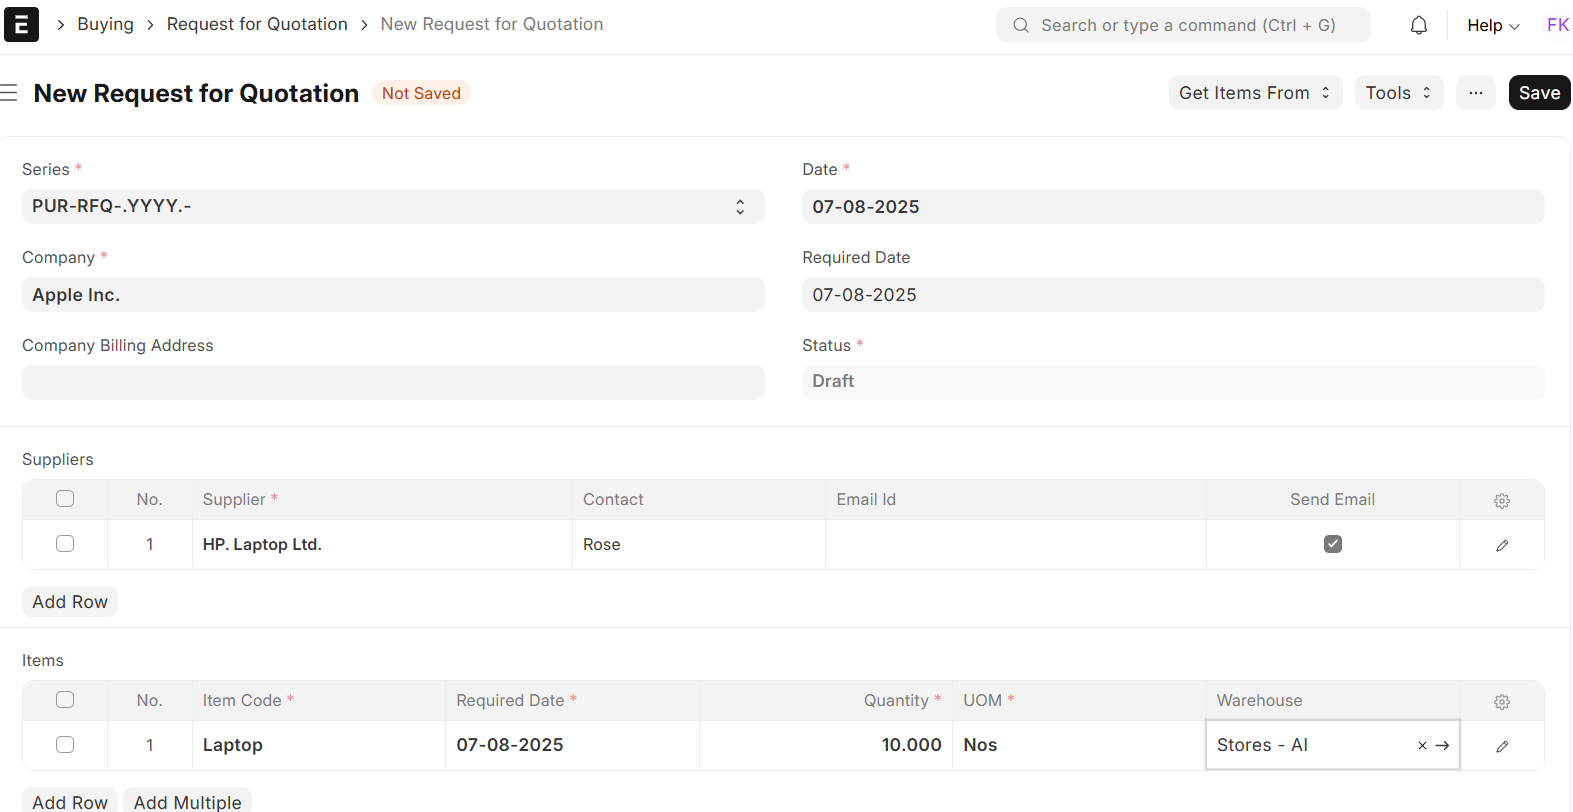The width and height of the screenshot is (1573, 812).
Task: Uncheck Send Email for HP. Laptop Ltd.
Action: coord(1332,544)
